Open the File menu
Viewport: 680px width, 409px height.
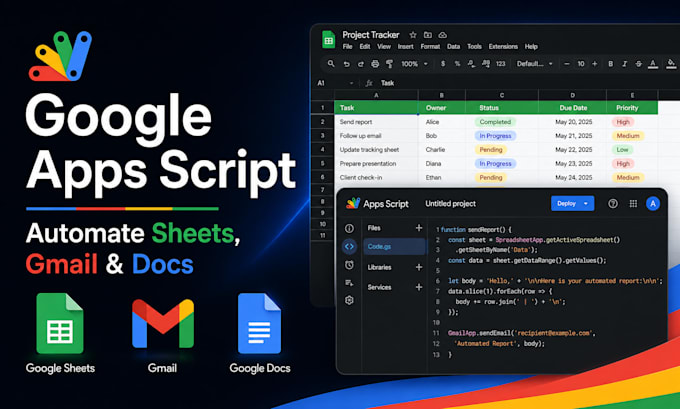[347, 46]
